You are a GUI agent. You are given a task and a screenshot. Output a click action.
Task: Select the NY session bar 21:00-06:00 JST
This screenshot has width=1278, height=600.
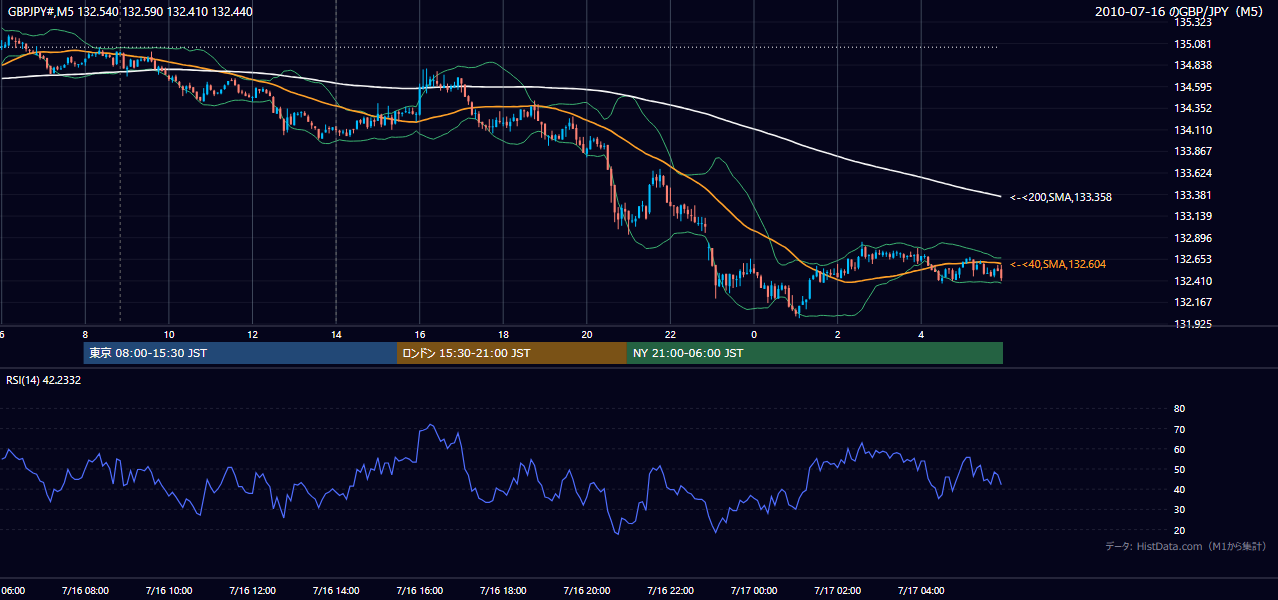(x=815, y=353)
